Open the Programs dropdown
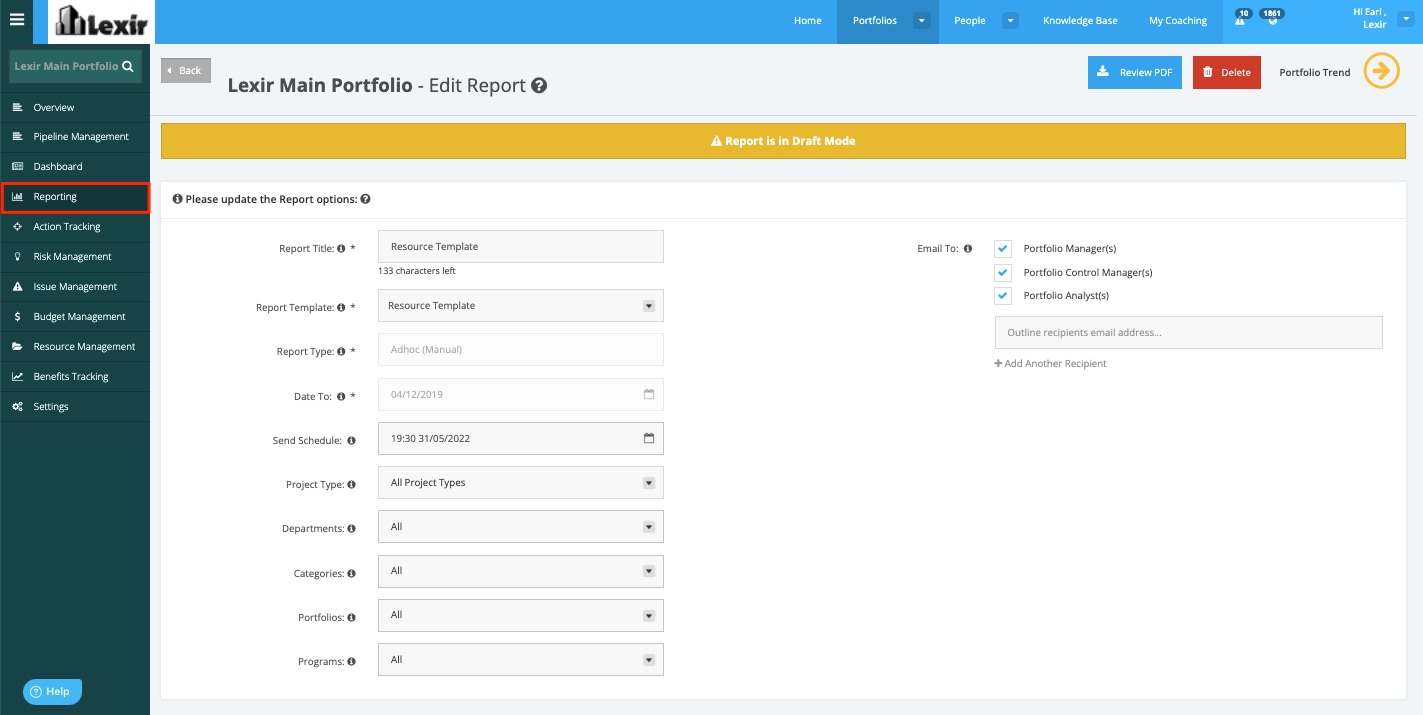The height and width of the screenshot is (715, 1423). [521, 660]
